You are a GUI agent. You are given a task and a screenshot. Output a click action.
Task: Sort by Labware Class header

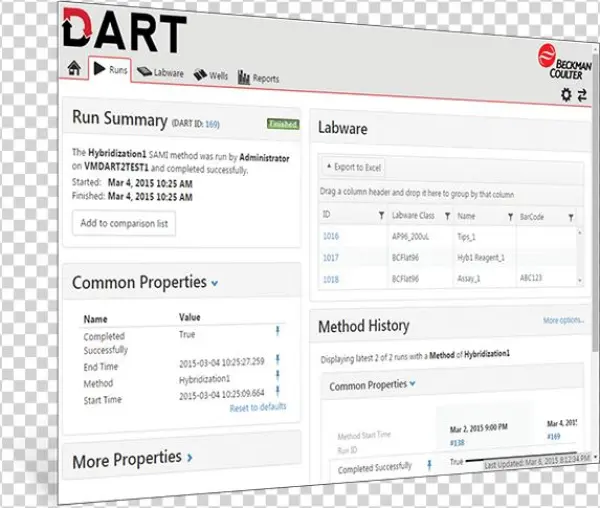click(x=413, y=215)
